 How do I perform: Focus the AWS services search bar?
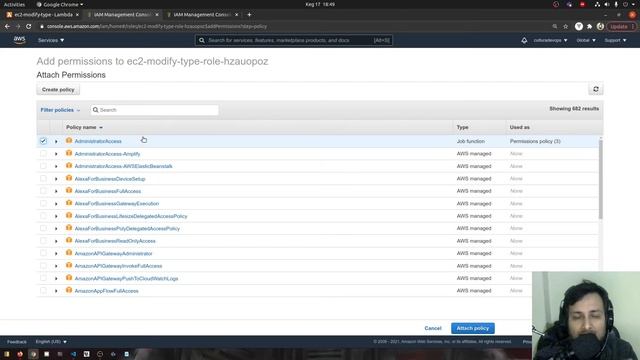pos(293,40)
